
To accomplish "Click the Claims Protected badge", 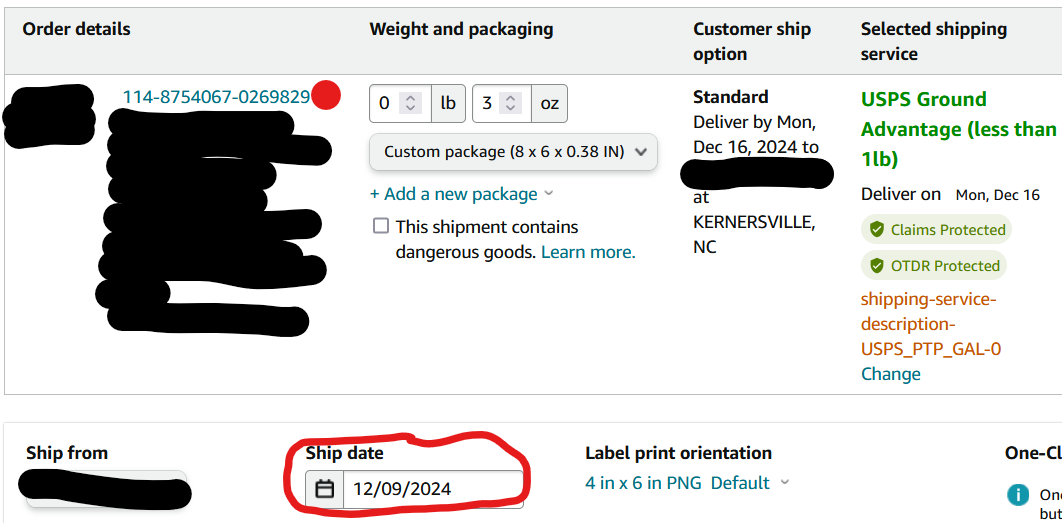I will click(937, 230).
